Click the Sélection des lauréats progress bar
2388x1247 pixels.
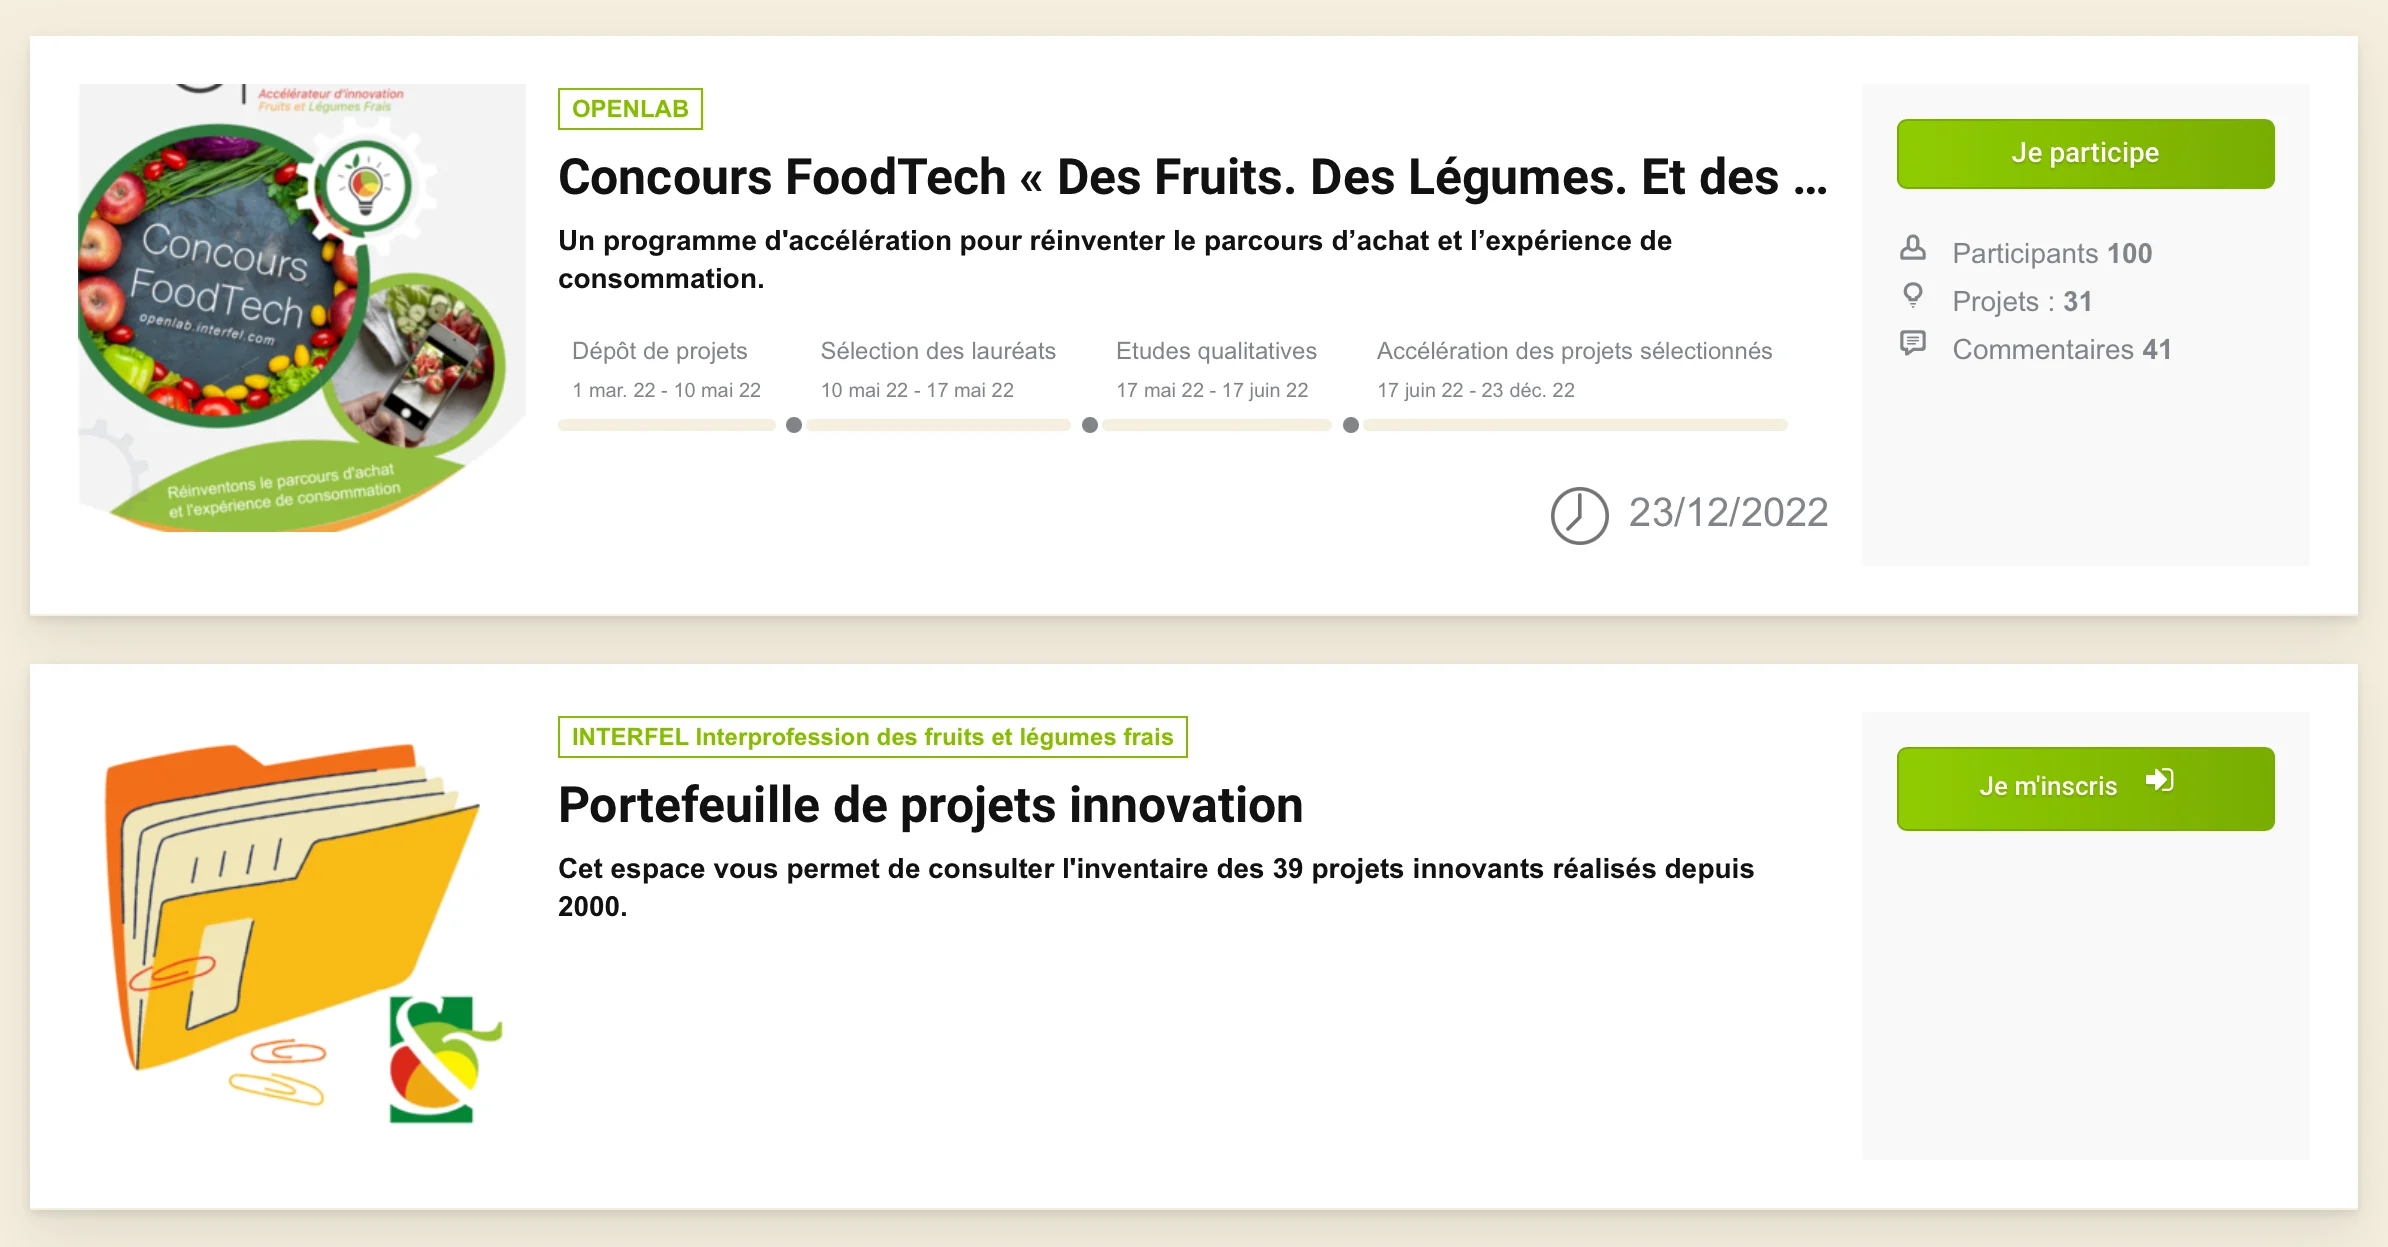pos(939,425)
